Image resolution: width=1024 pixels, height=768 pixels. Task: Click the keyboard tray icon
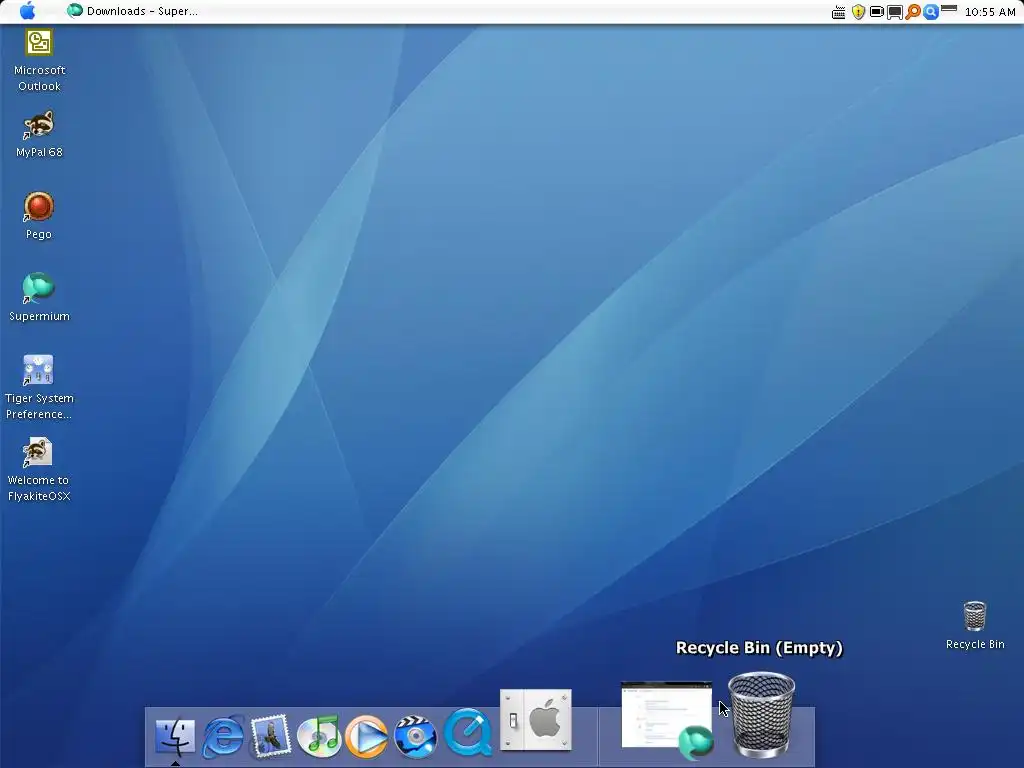point(839,12)
